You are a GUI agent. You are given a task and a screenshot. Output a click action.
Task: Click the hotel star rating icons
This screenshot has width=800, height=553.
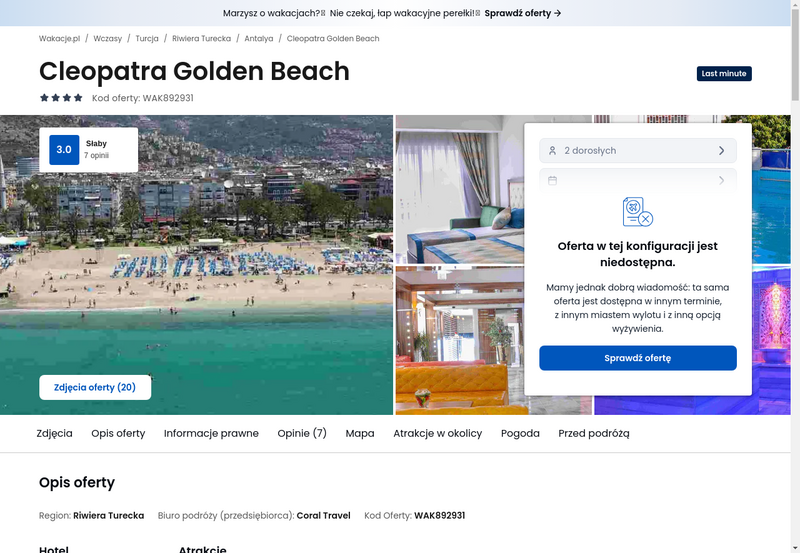point(61,98)
